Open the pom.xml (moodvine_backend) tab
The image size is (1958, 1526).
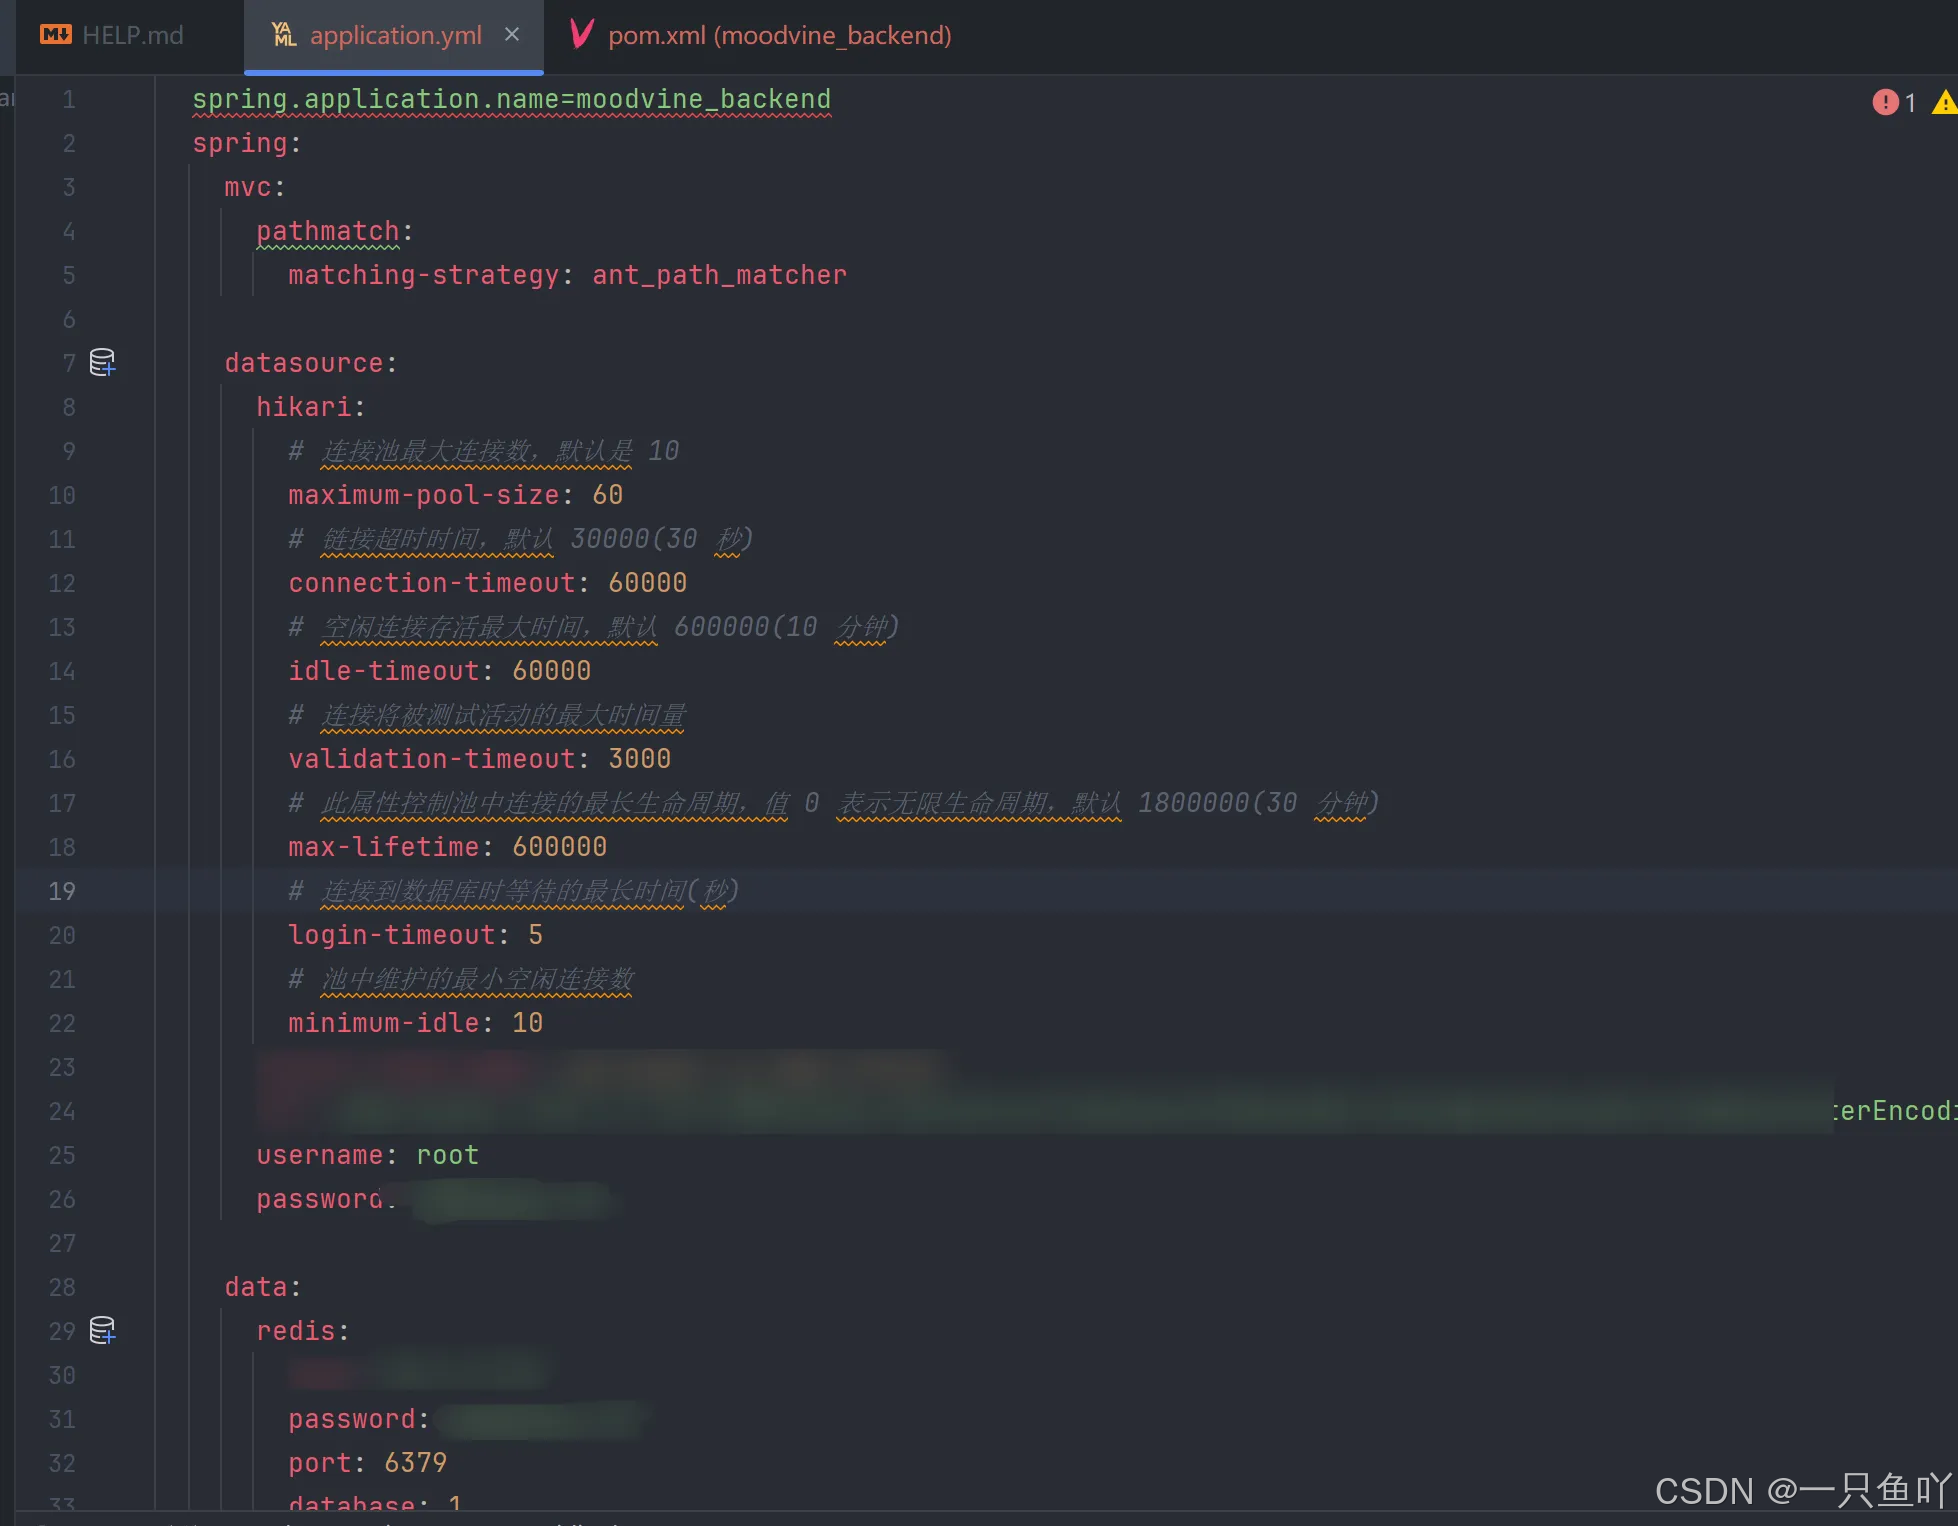pyautogui.click(x=779, y=35)
